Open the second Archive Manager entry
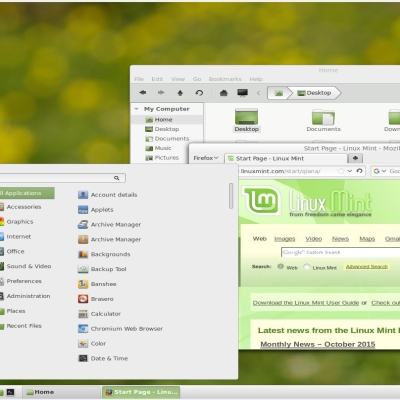The height and width of the screenshot is (400, 400). [x=109, y=239]
